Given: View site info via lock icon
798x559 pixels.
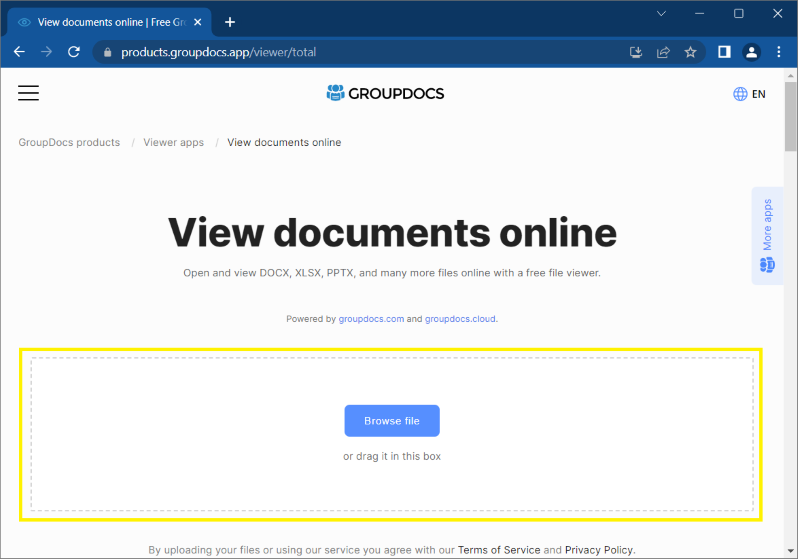Looking at the screenshot, I should click(x=107, y=52).
